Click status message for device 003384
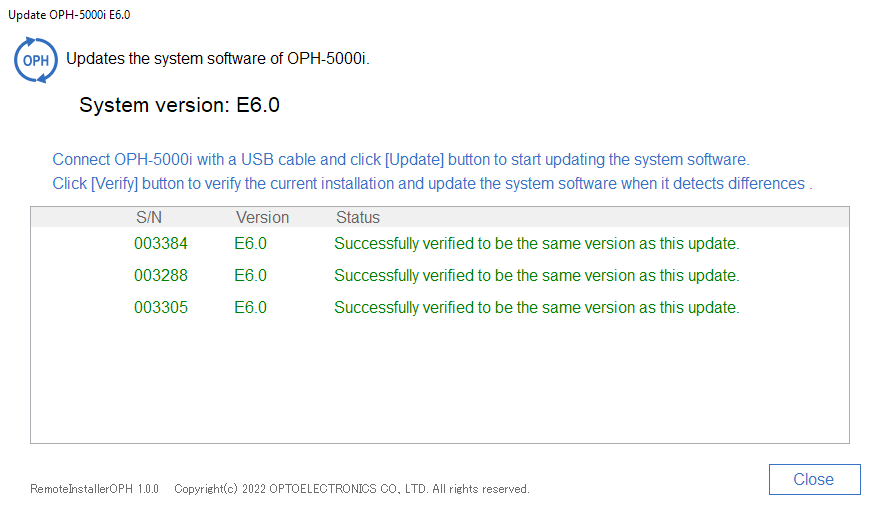This screenshot has width=872, height=507. click(537, 243)
